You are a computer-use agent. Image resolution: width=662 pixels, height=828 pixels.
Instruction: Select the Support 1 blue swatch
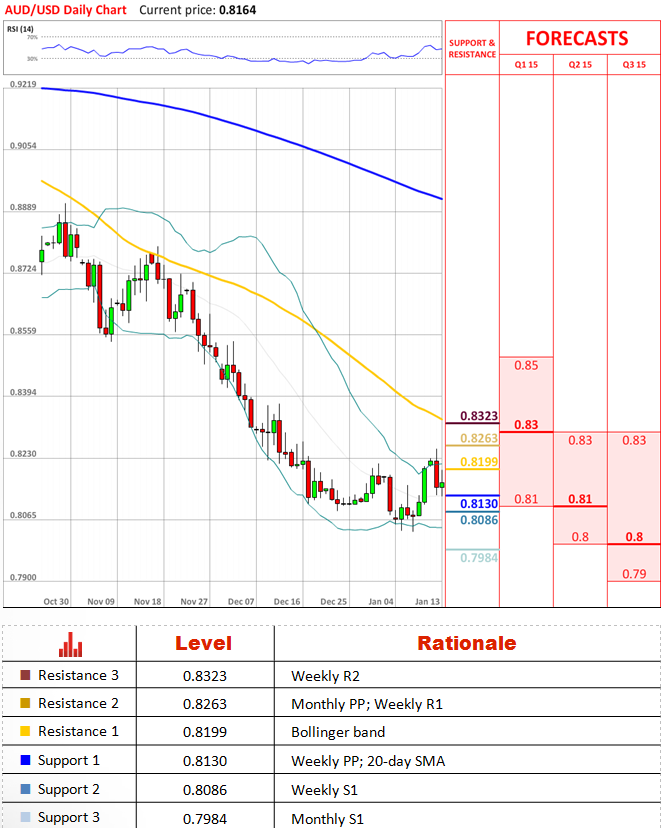coord(25,760)
